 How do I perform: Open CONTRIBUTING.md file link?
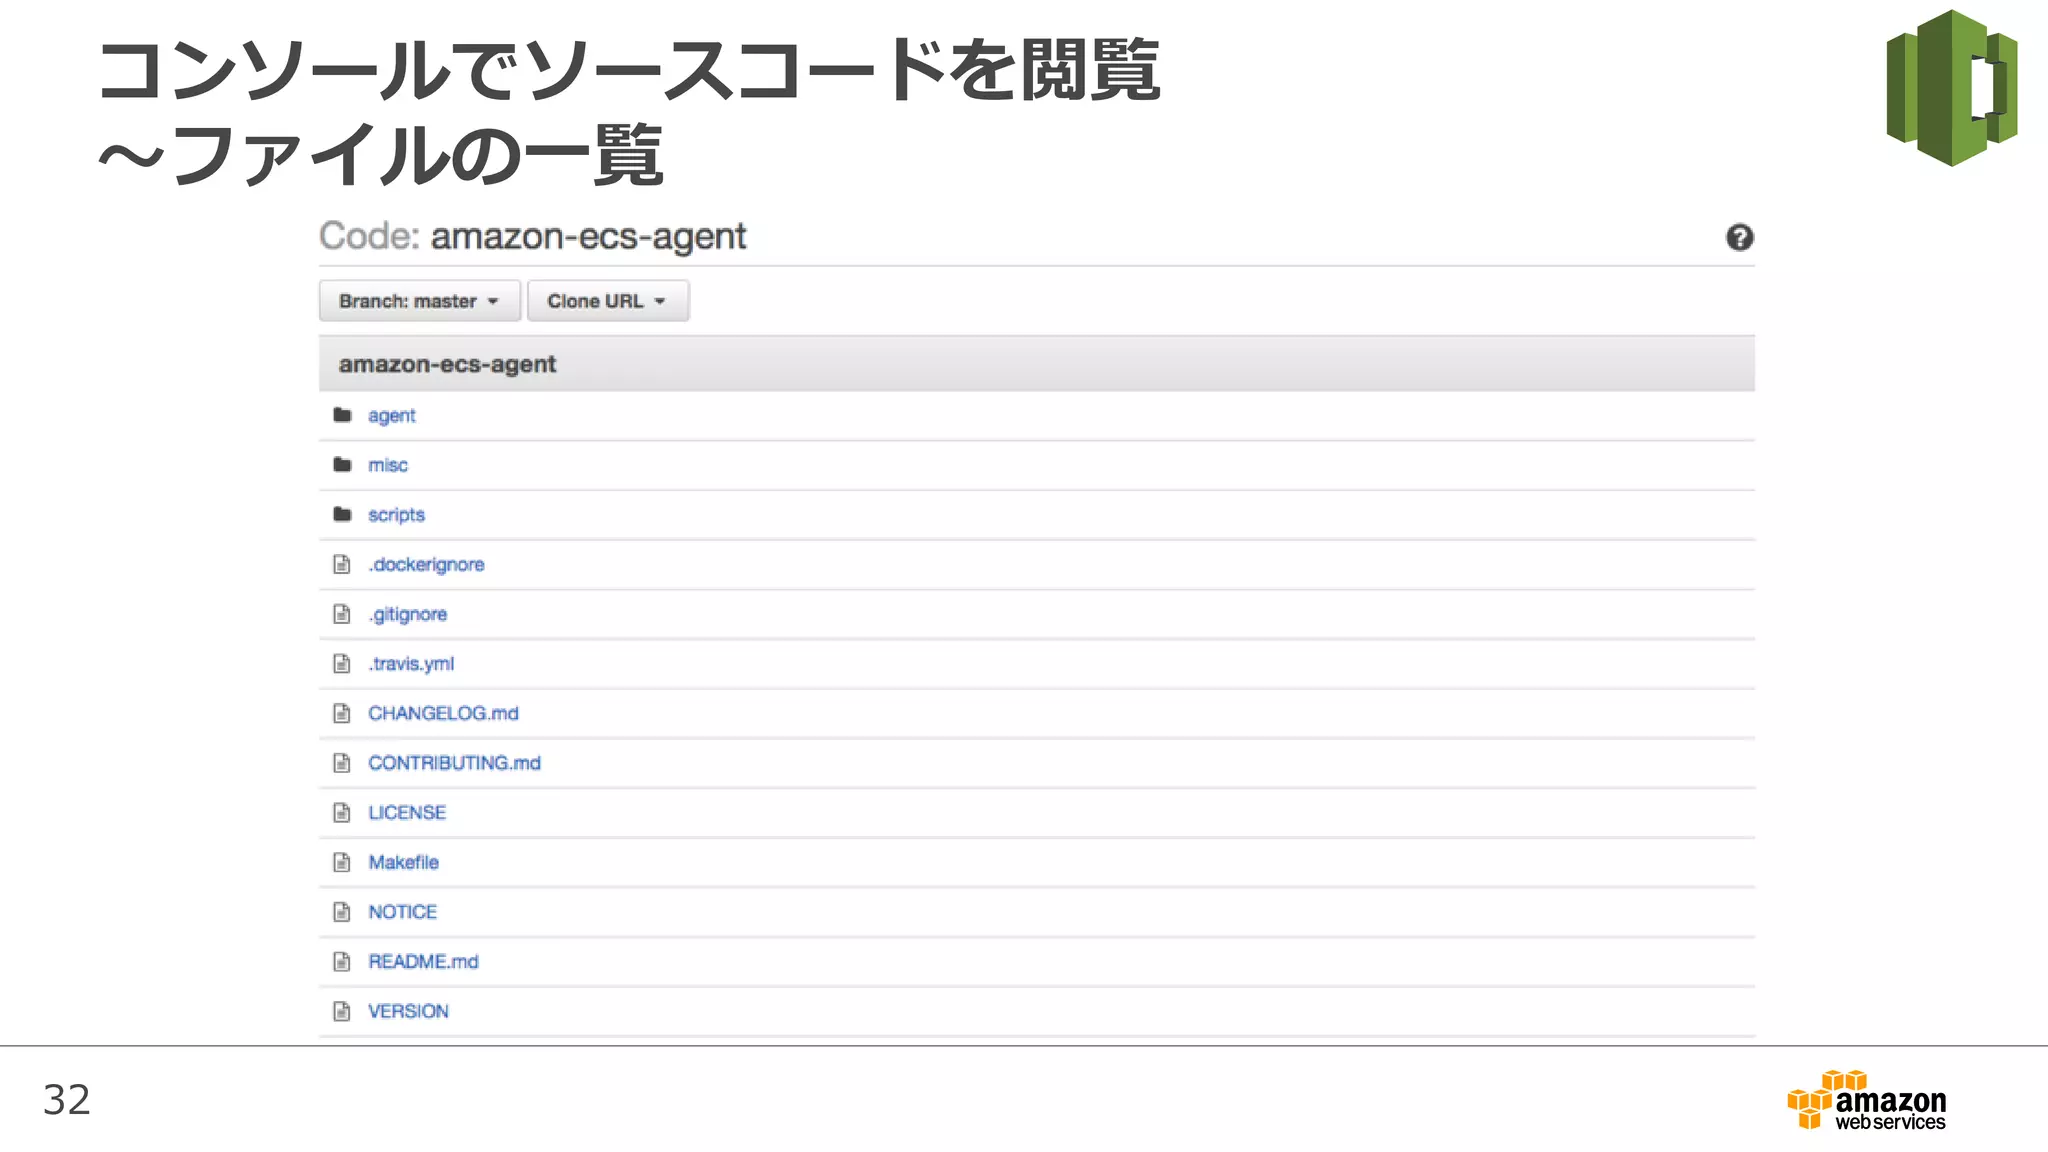pyautogui.click(x=454, y=763)
